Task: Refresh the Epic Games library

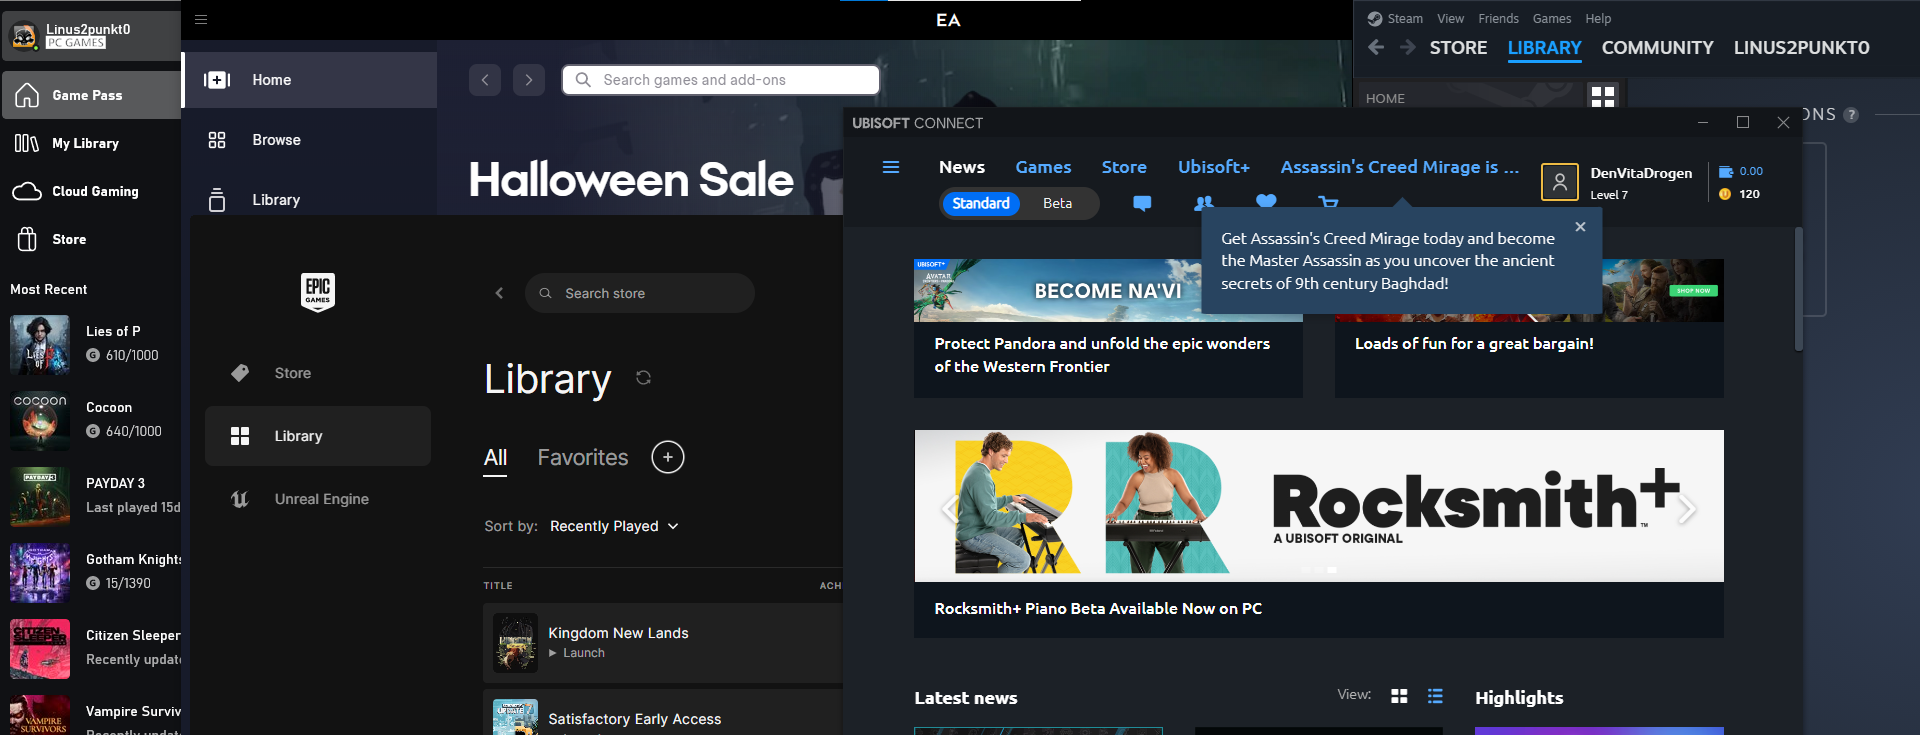Action: click(643, 378)
